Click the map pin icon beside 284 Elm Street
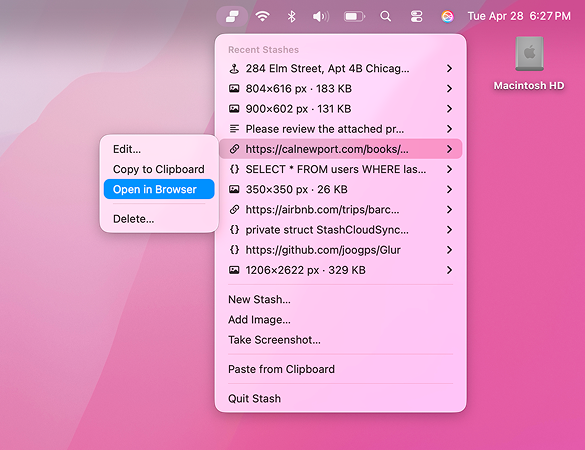Screen dimensions: 585x450 click(234, 68)
